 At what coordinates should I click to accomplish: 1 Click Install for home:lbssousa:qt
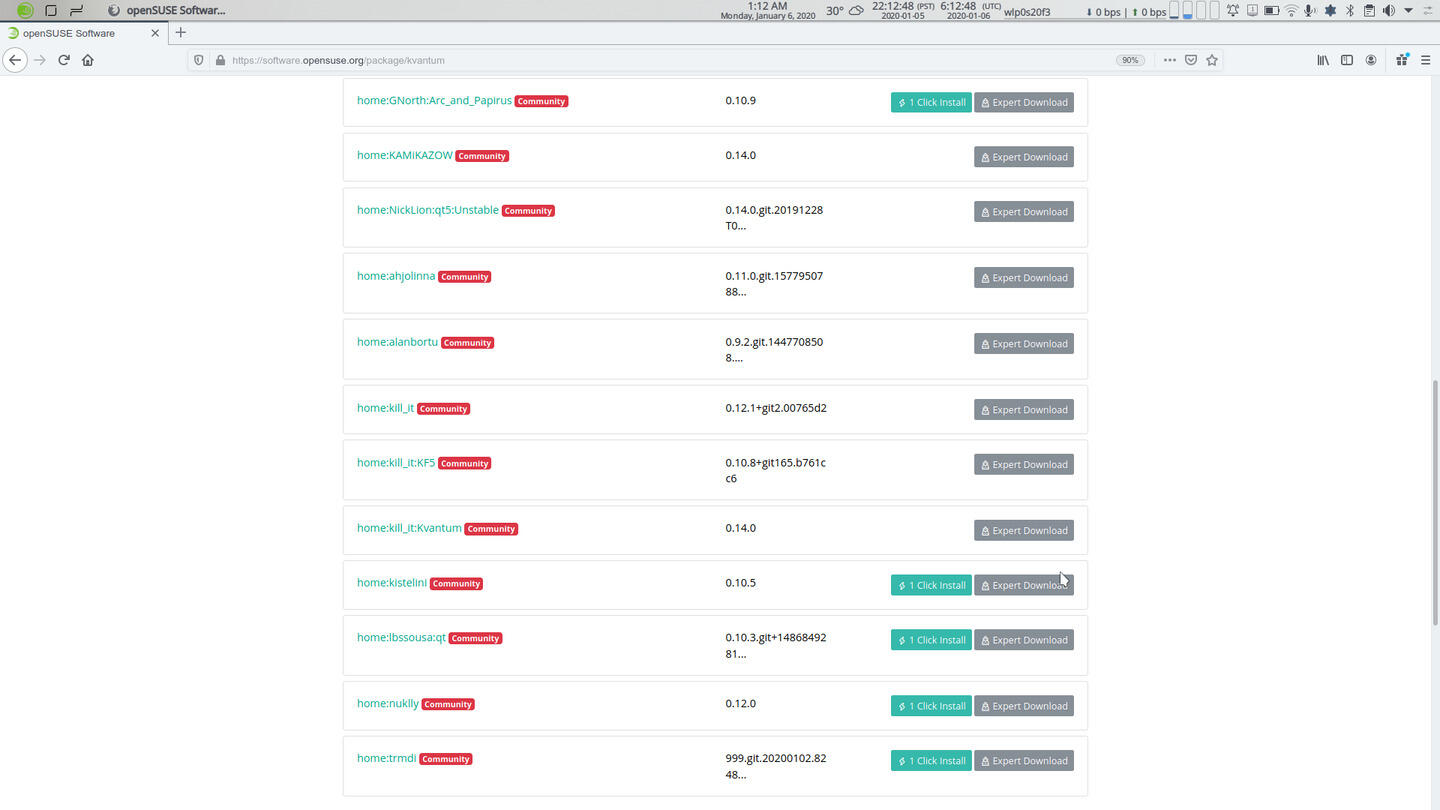pos(931,640)
